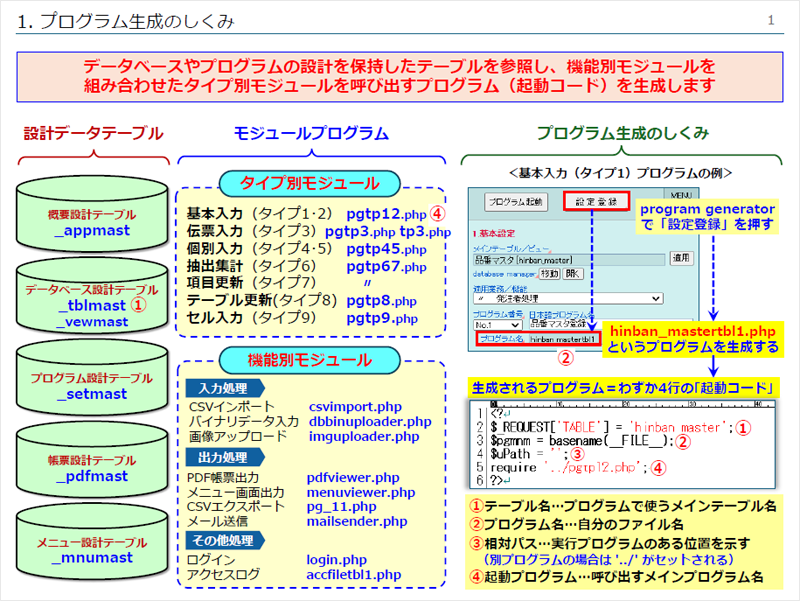Click csvimport.php module name
The width and height of the screenshot is (800, 601).
click(355, 407)
